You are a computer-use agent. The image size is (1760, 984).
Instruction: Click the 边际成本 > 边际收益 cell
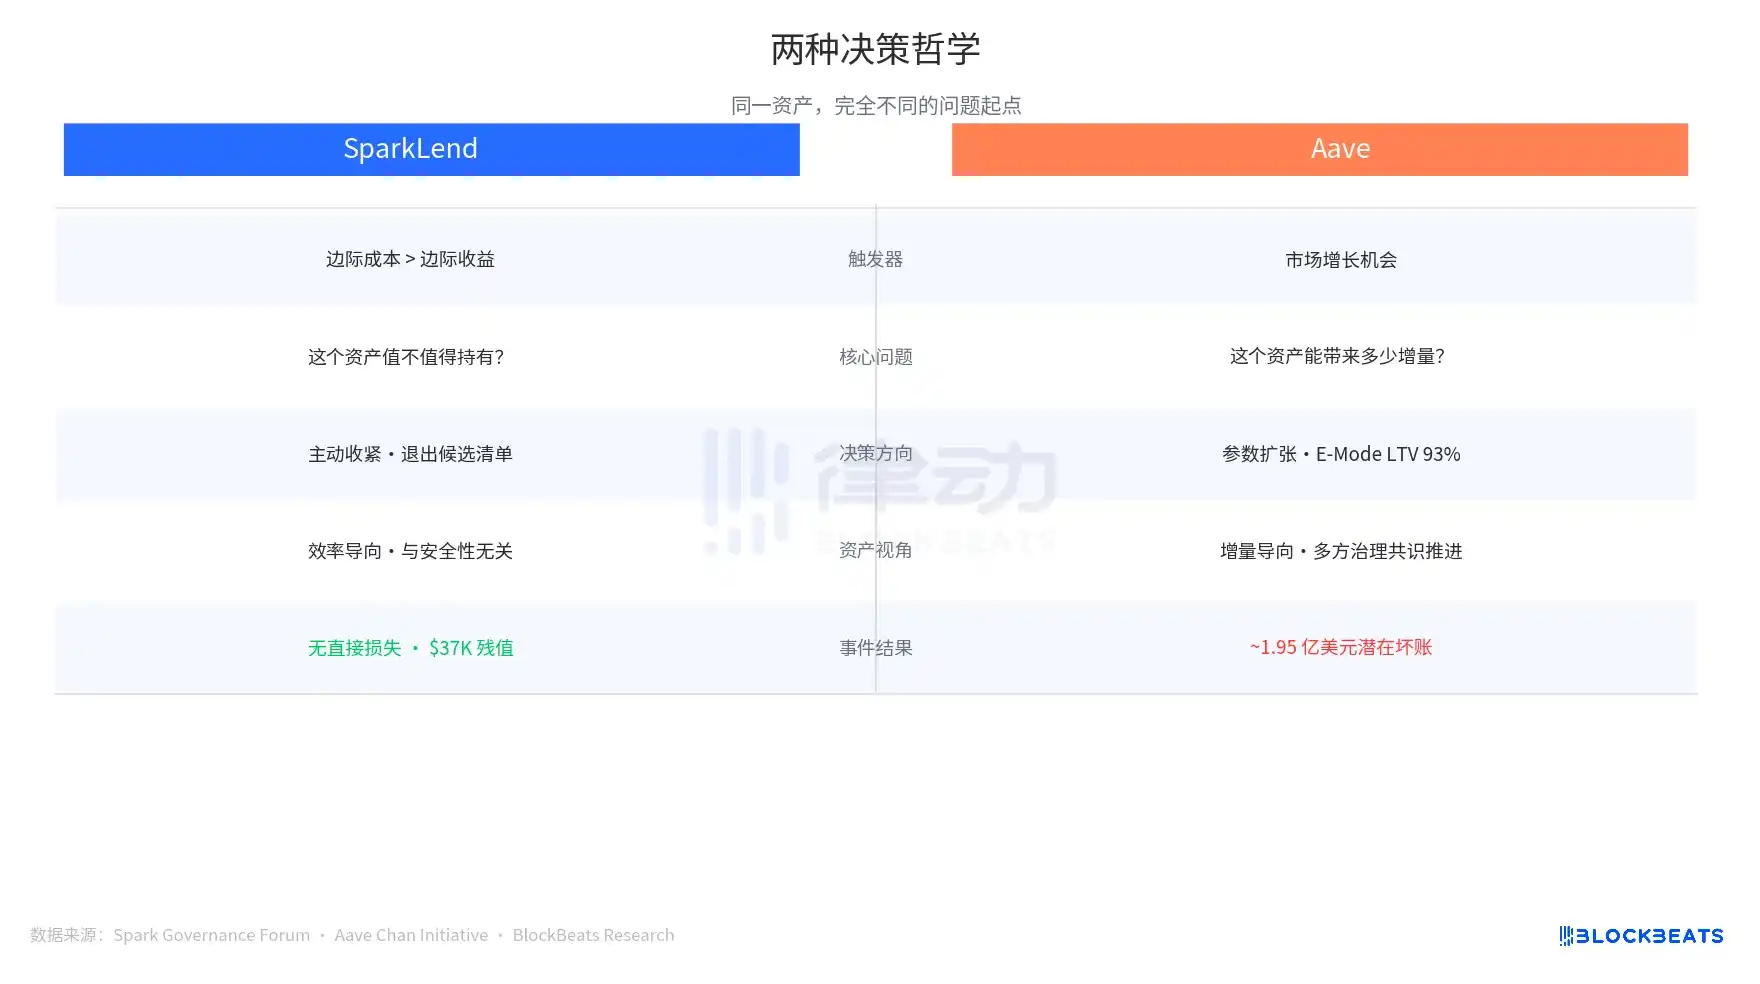410,259
